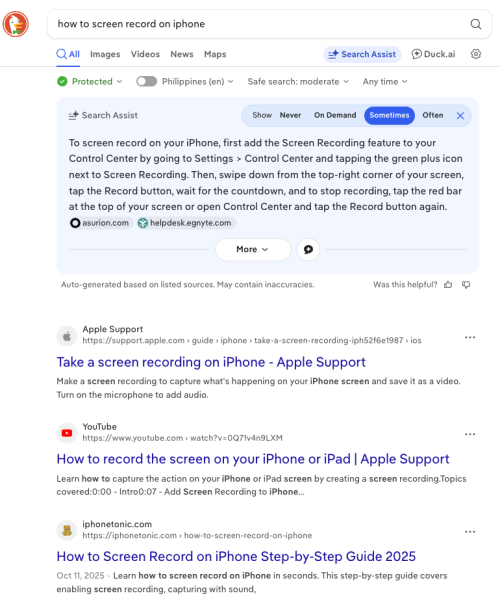Open Take a screen recording on iPhone link
Image resolution: width=500 pixels, height=600 pixels.
211,362
